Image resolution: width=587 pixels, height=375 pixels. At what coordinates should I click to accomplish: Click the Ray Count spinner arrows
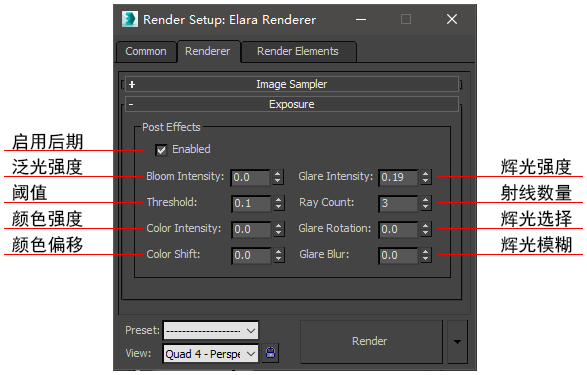pyautogui.click(x=425, y=203)
